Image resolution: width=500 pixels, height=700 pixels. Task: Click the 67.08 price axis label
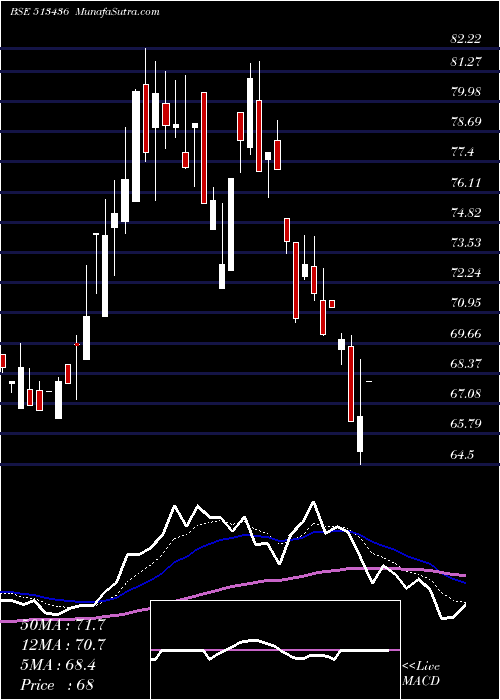tap(466, 394)
